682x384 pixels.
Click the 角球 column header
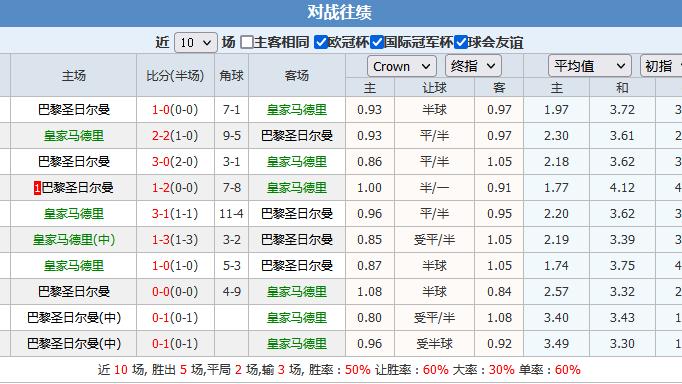click(231, 76)
